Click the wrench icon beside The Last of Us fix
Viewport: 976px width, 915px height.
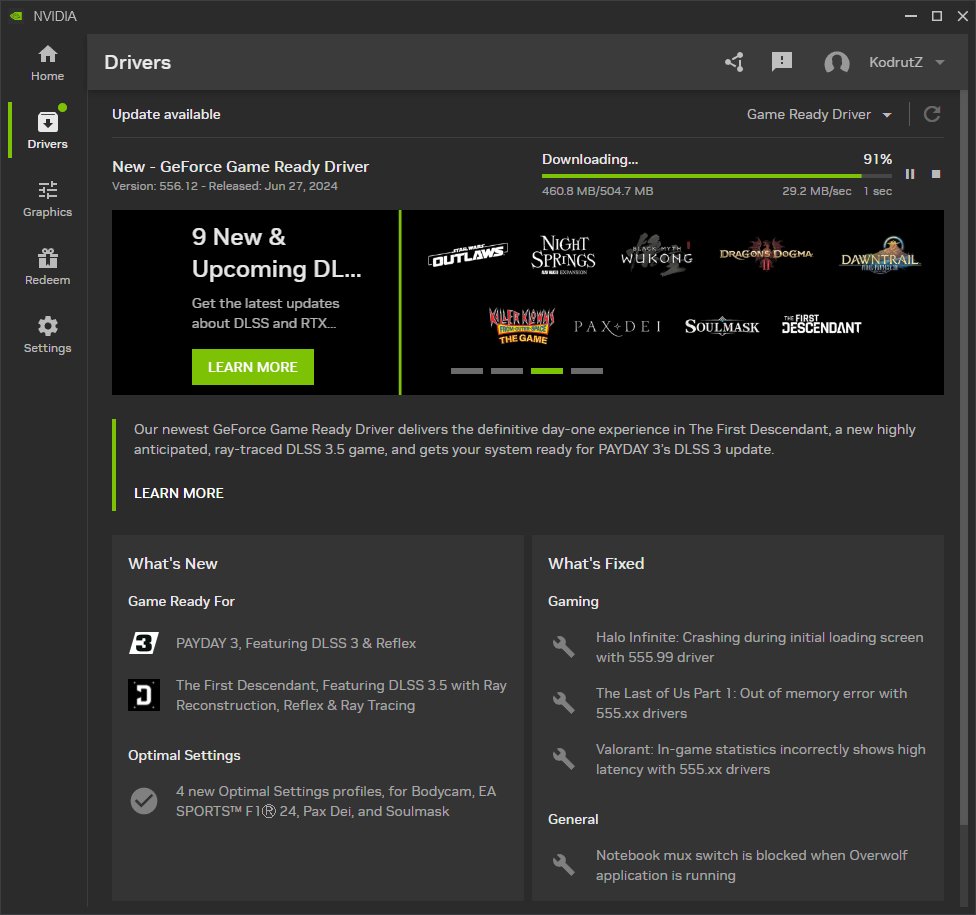(563, 703)
